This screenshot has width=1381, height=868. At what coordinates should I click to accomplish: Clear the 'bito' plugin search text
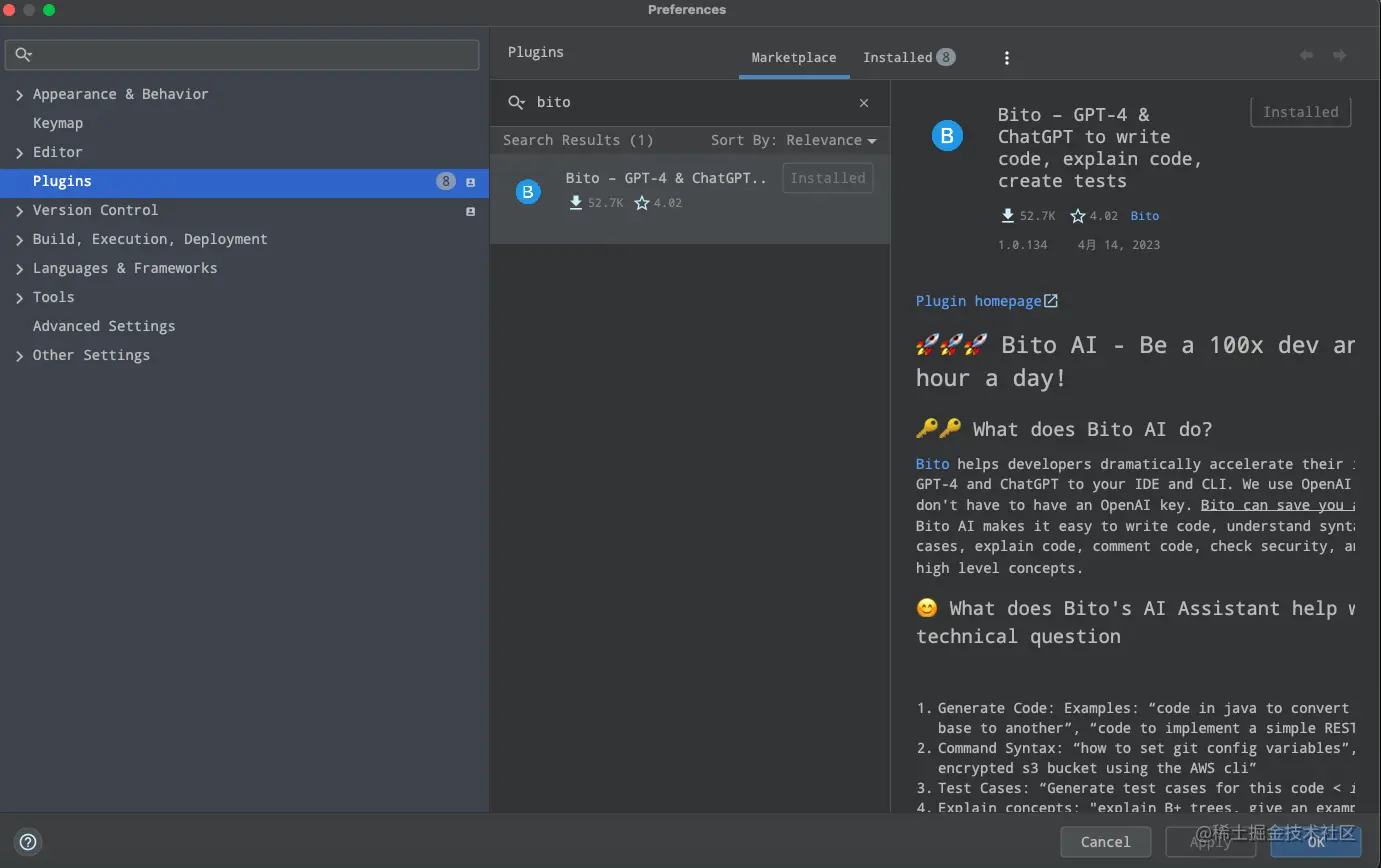pyautogui.click(x=864, y=103)
